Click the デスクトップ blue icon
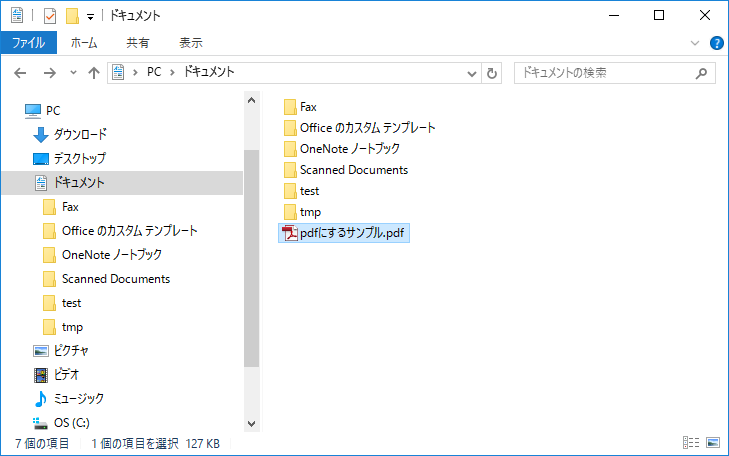Image resolution: width=729 pixels, height=456 pixels. (41, 159)
